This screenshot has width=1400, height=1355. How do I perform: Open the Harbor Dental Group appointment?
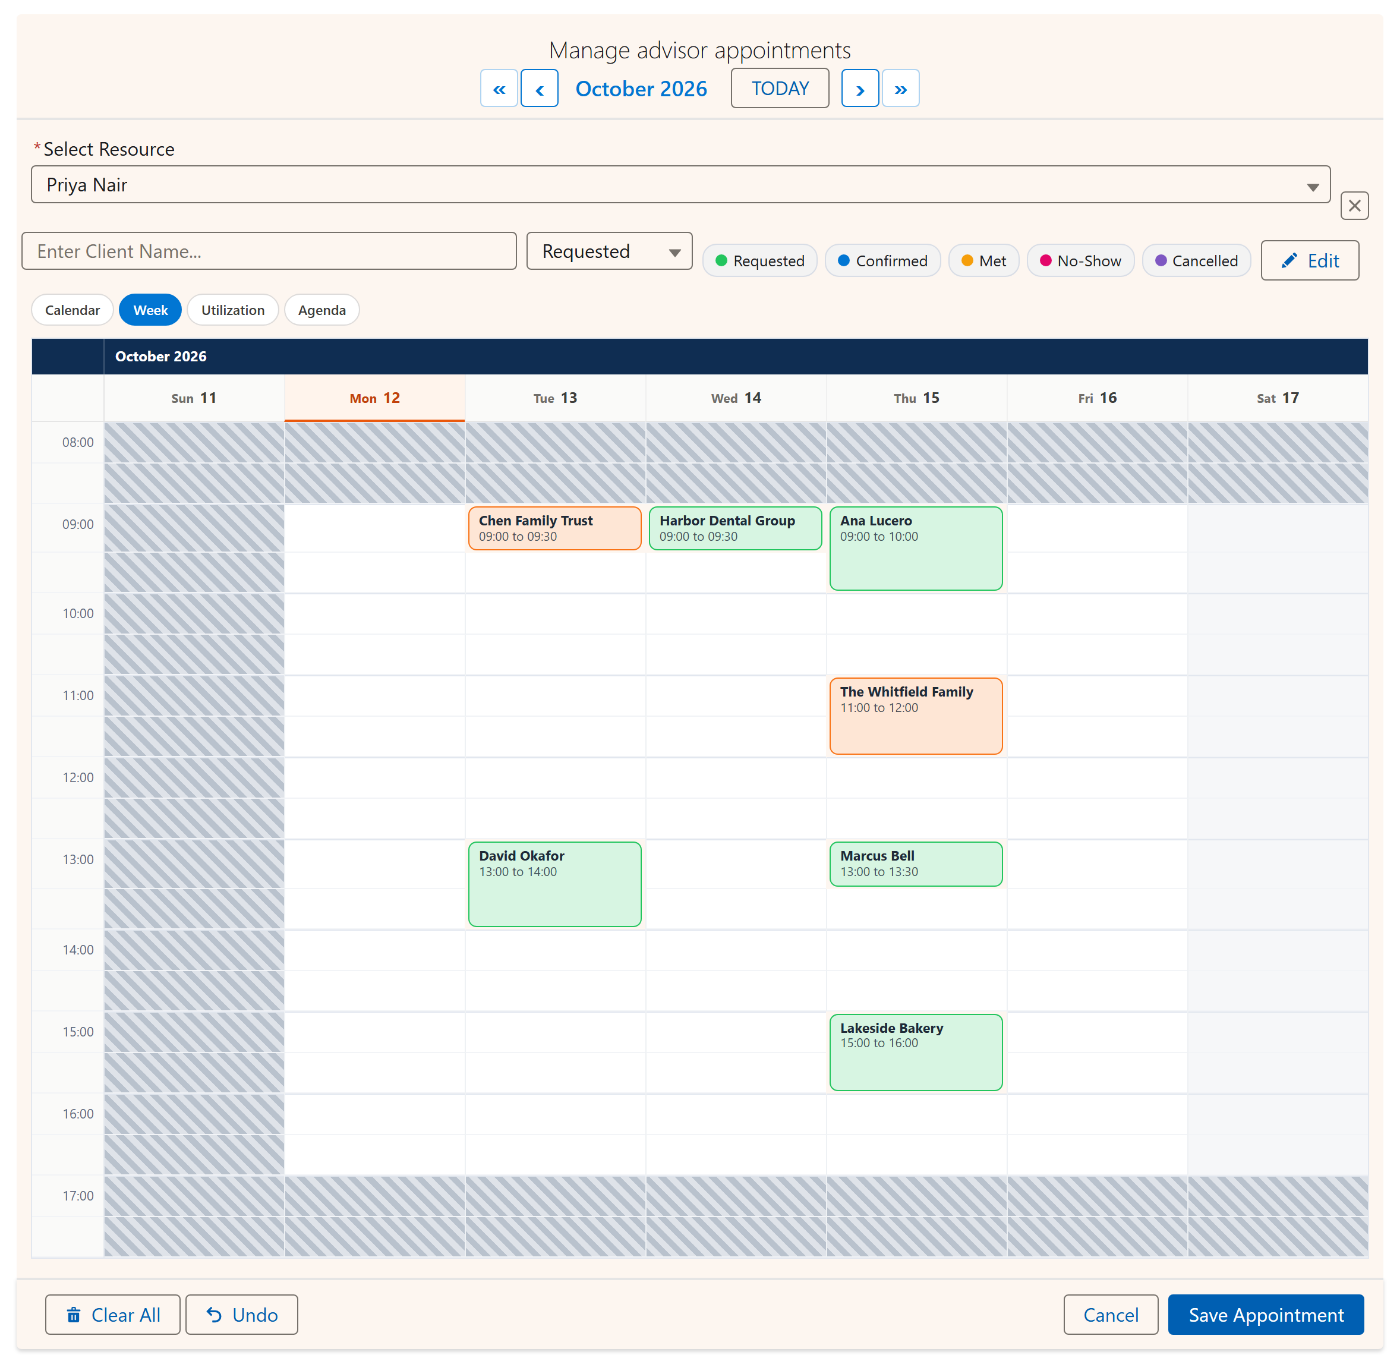click(x=736, y=528)
